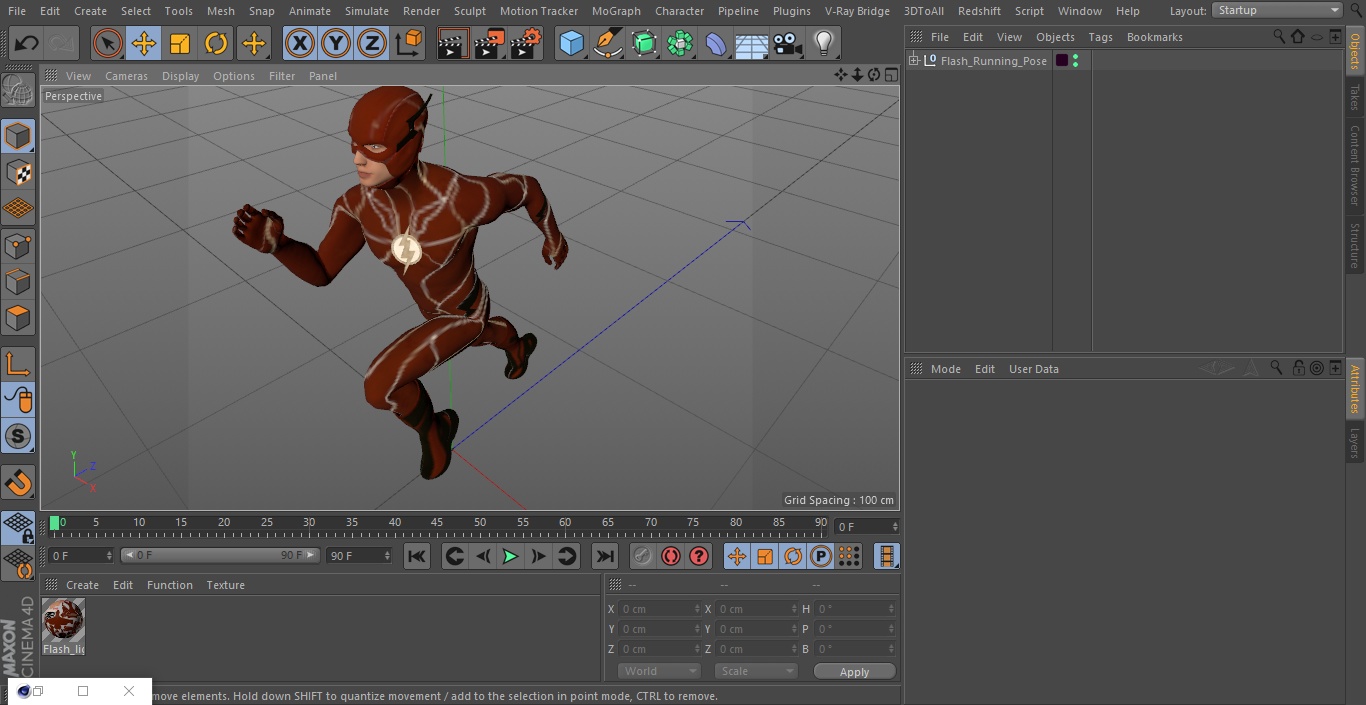Open Edit Render Settings icon
1366x705 pixels.
(526, 43)
